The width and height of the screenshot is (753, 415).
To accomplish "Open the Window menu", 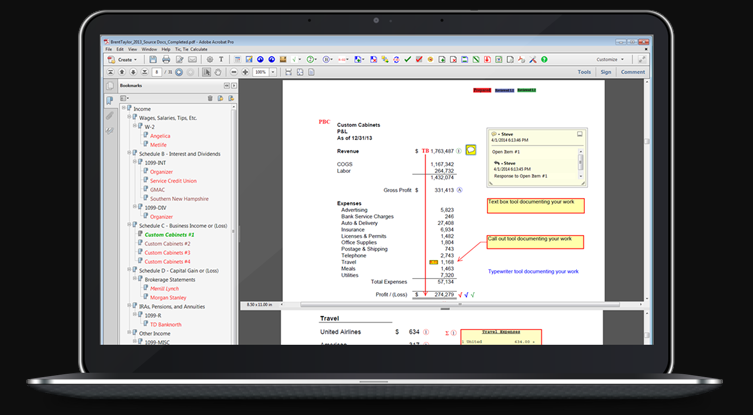I will click(x=149, y=49).
